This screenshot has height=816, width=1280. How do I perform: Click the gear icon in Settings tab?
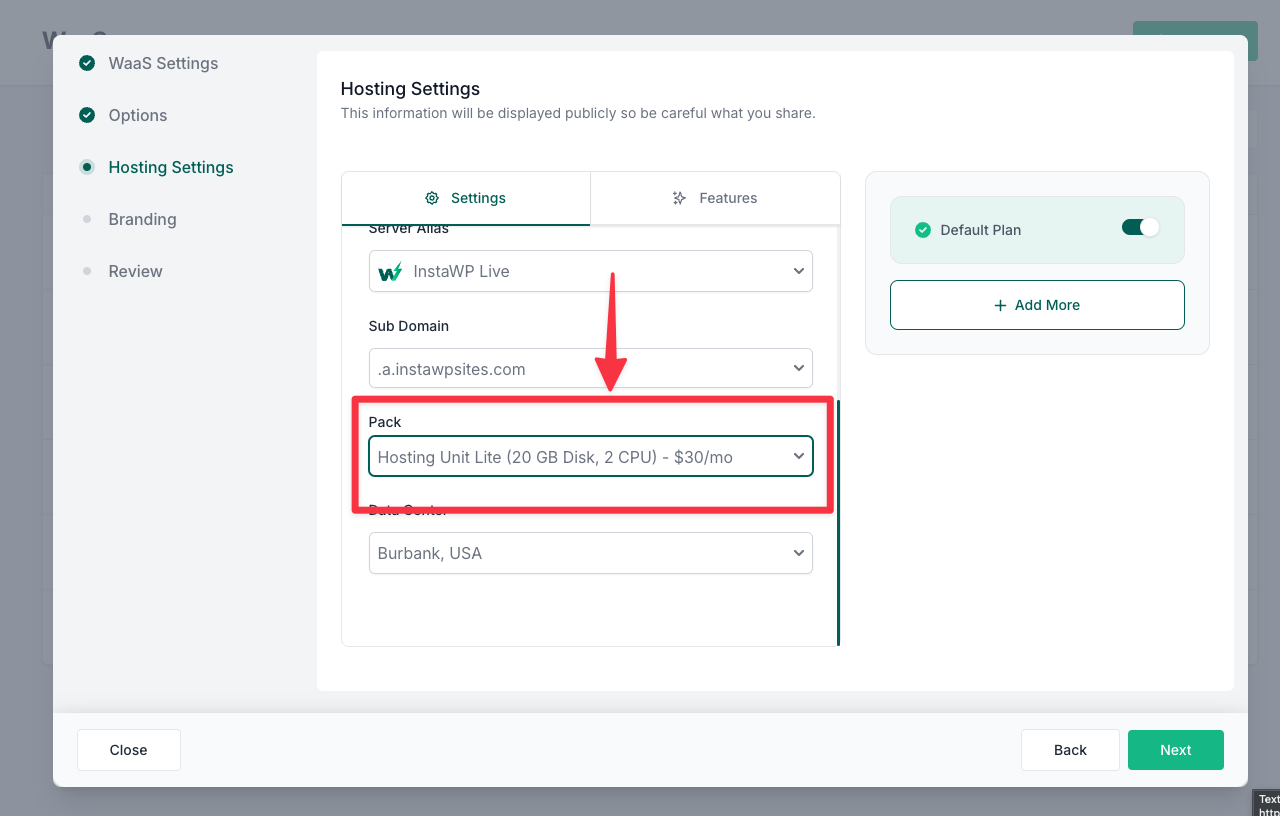pyautogui.click(x=432, y=198)
